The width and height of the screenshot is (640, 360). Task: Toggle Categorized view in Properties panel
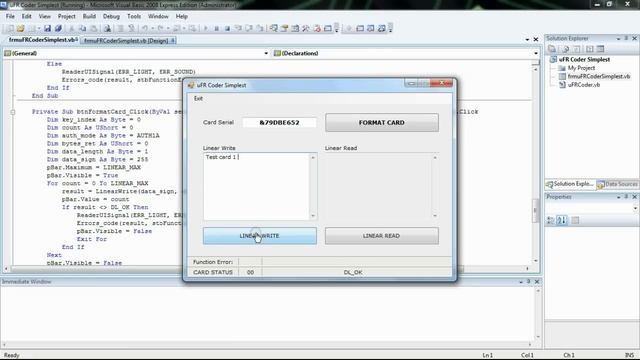(551, 220)
